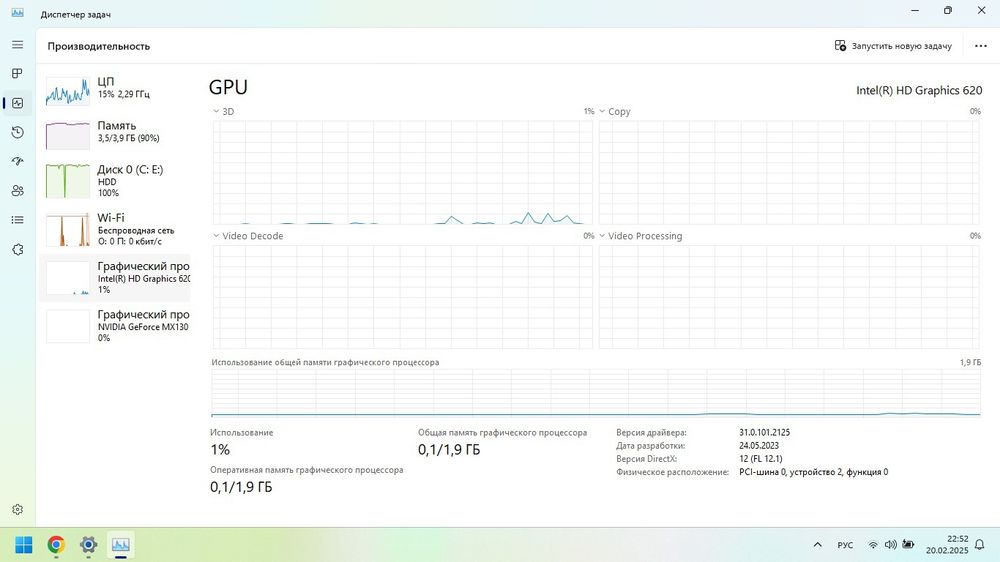1000x562 pixels.
Task: Click the Использование 1% value
Action: 220,450
